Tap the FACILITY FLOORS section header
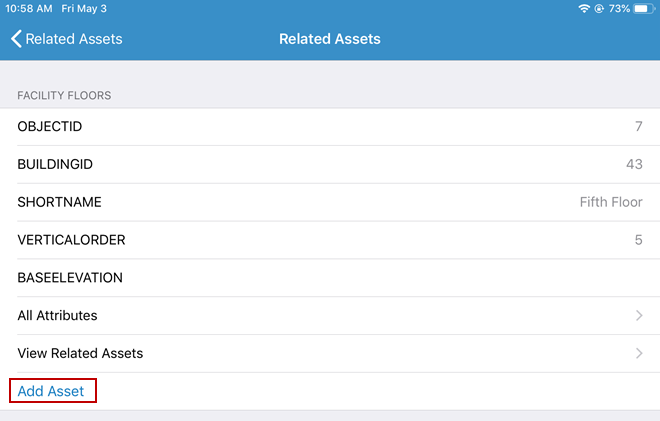The height and width of the screenshot is (421, 660). point(64,95)
